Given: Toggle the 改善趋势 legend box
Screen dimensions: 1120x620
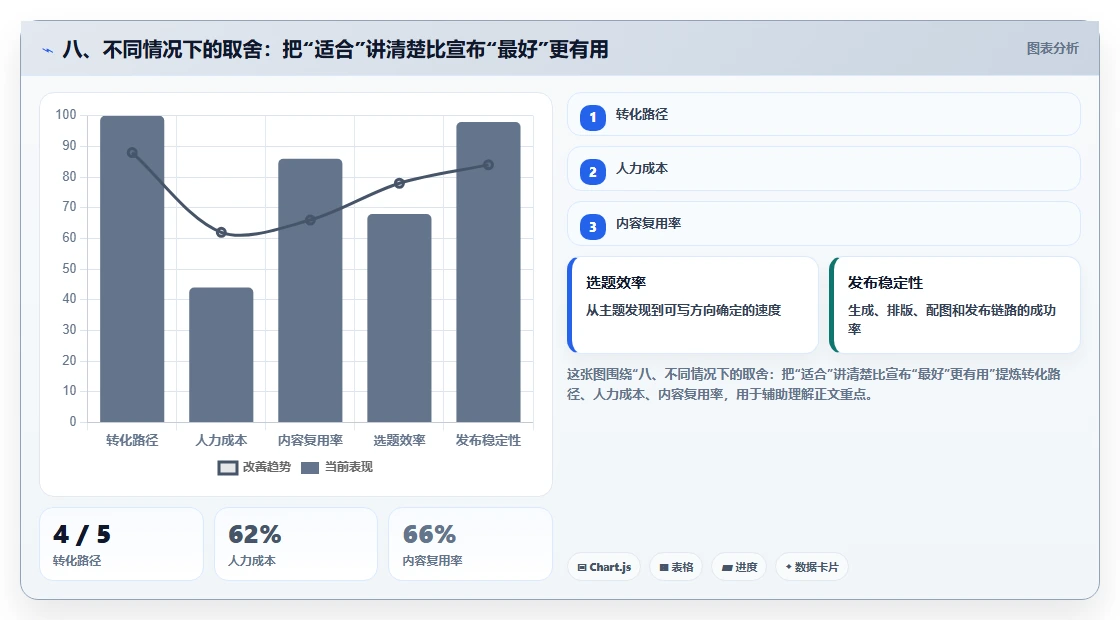Looking at the screenshot, I should pos(228,468).
